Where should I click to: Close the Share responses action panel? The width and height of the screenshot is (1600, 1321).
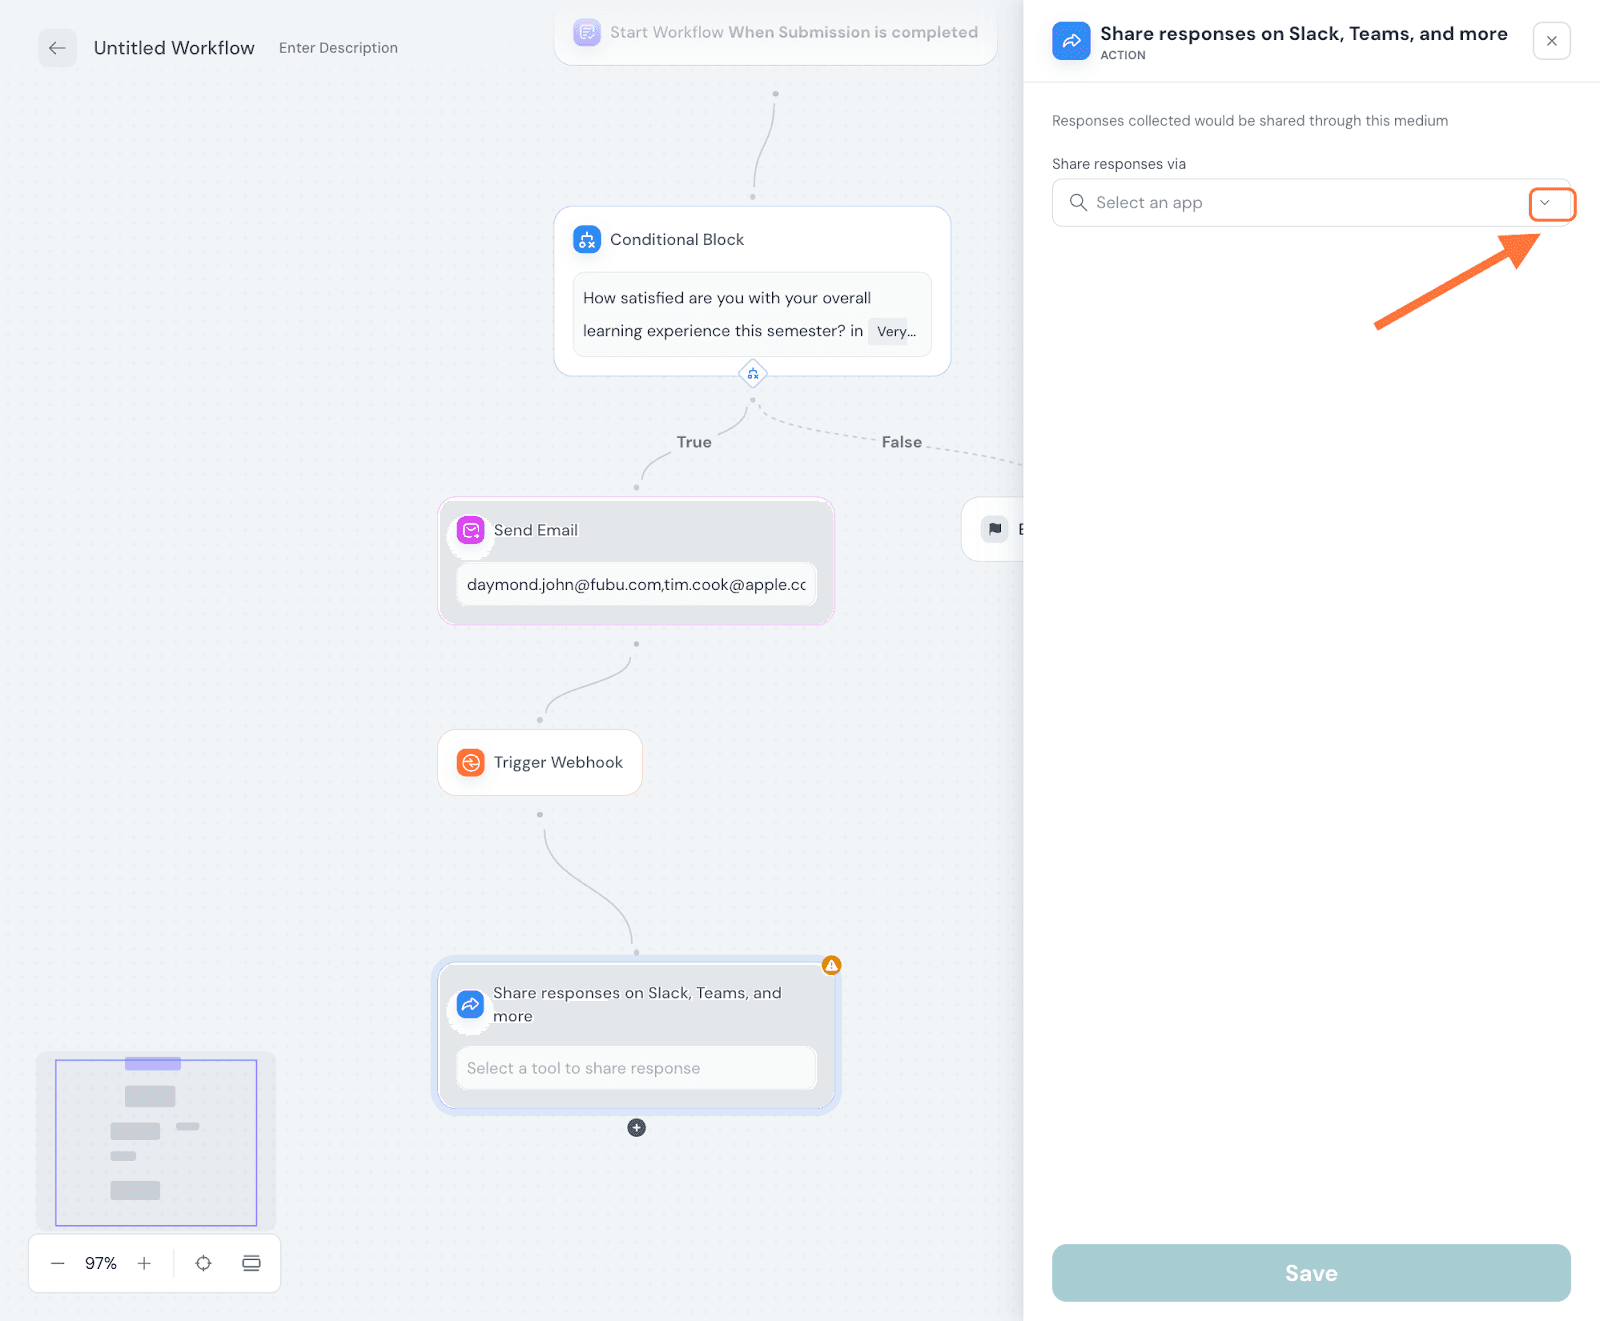pyautogui.click(x=1551, y=41)
